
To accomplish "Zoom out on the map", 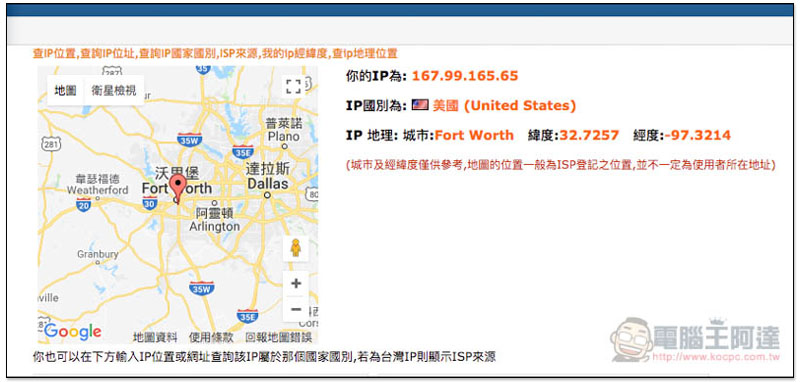I will 296,309.
